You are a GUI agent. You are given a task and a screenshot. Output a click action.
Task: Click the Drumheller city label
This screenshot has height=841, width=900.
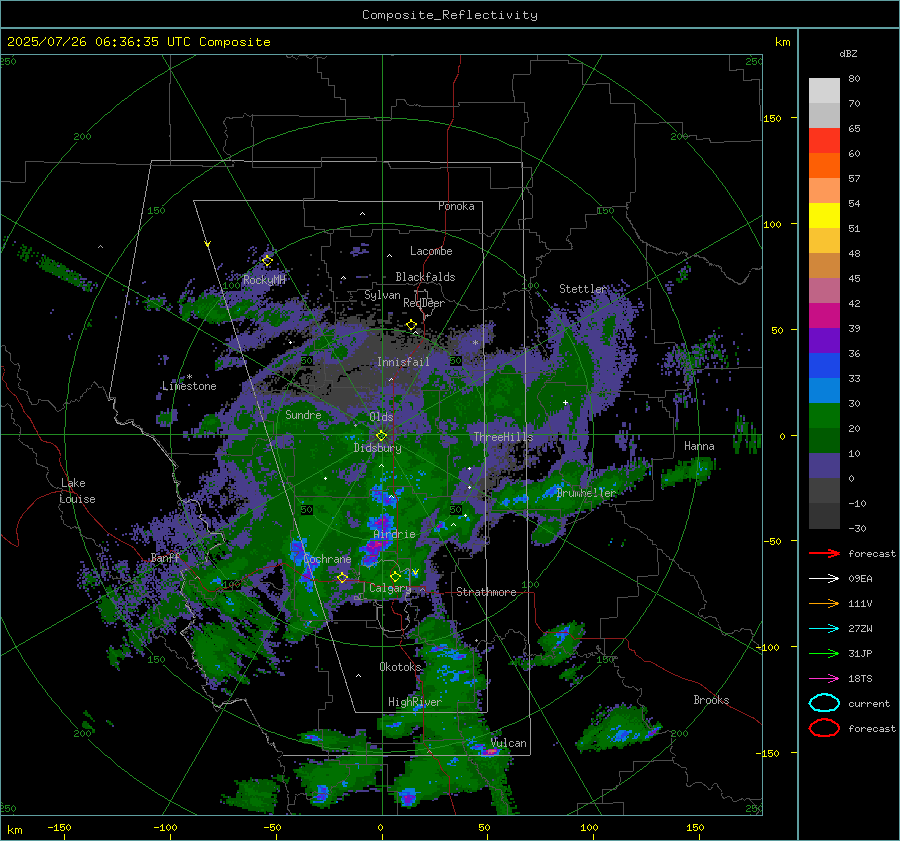tap(586, 493)
